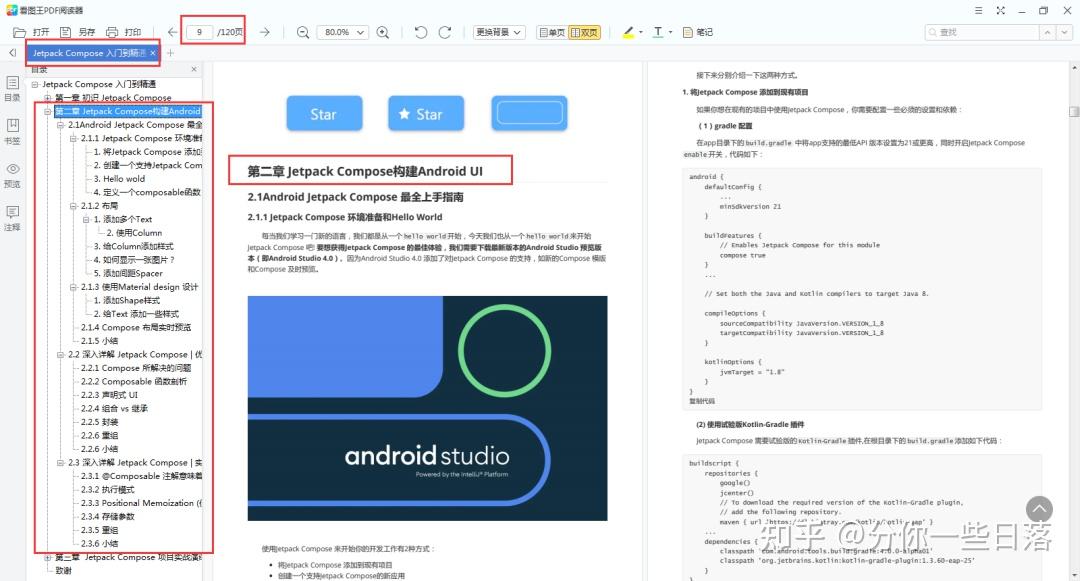Zoom in with the magnifier plus icon

pyautogui.click(x=383, y=31)
